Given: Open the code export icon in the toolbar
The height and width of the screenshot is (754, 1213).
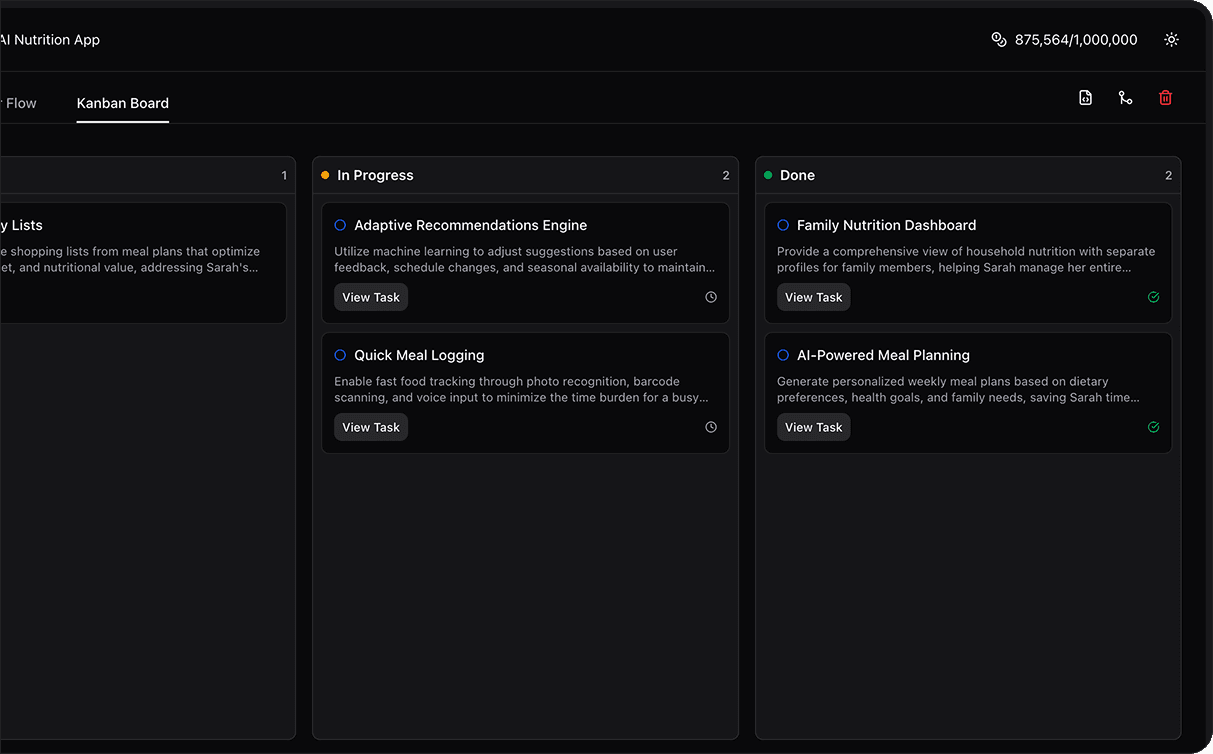Looking at the screenshot, I should pos(1085,97).
